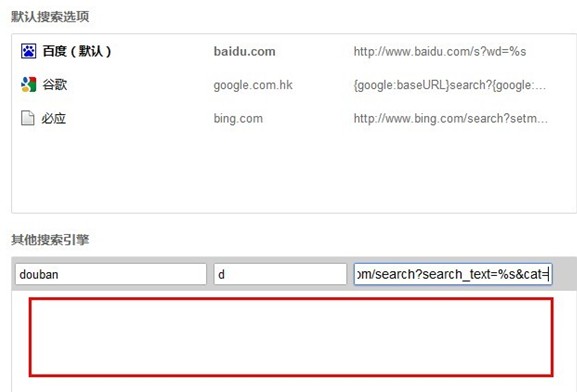Click the 默认搜索选项 section heading
Viewport: 577px width, 392px height.
[x=50, y=17]
